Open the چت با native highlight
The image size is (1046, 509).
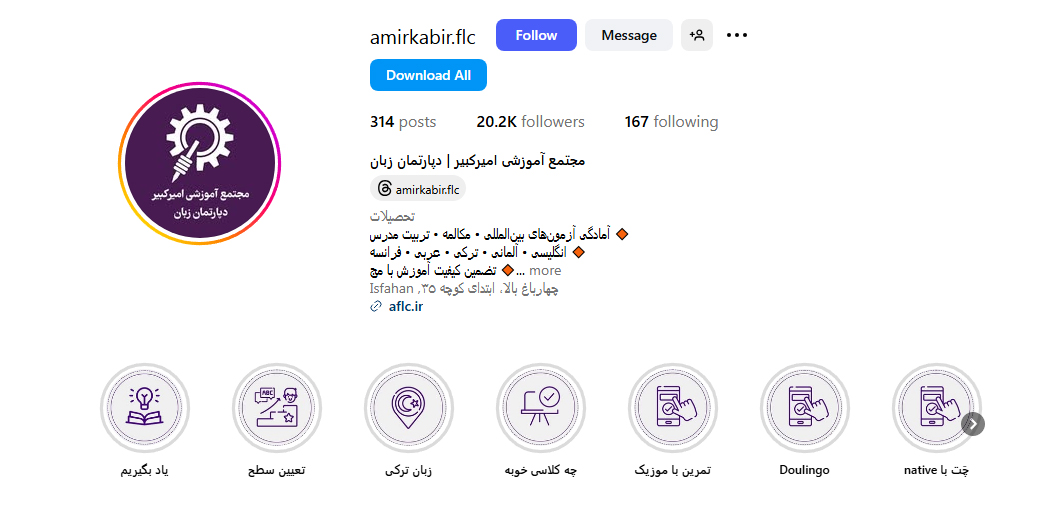(x=937, y=407)
